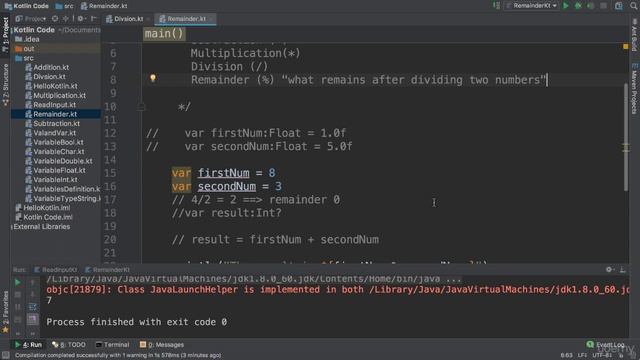This screenshot has height=360, width=640.
Task: Rerun program with Run panel play icon
Action: pyautogui.click(x=18, y=282)
